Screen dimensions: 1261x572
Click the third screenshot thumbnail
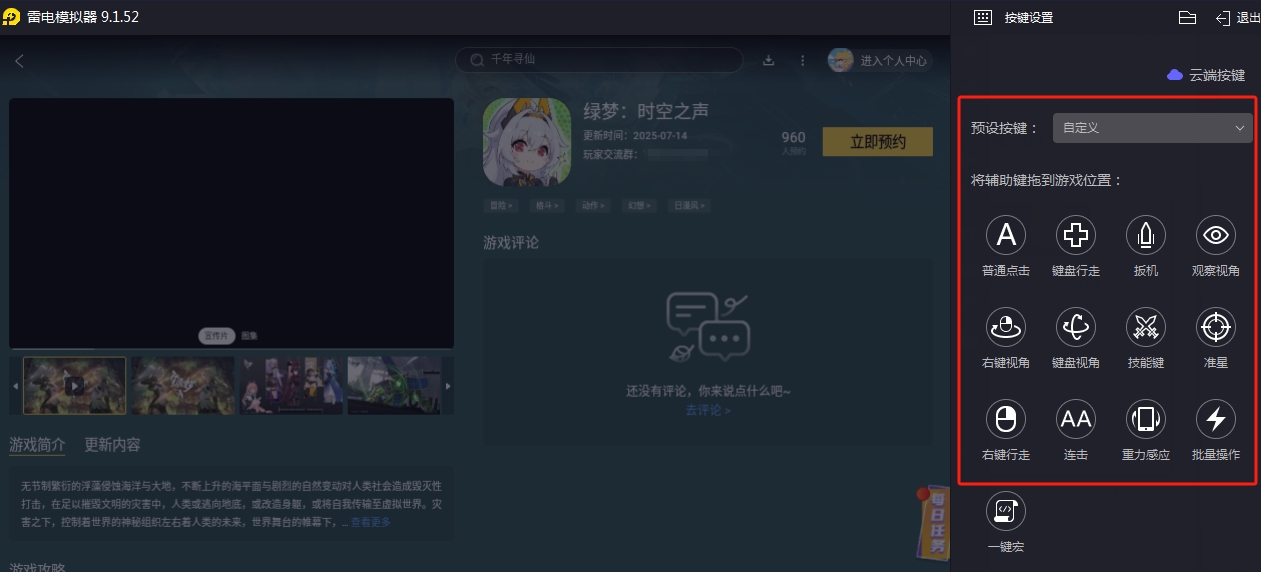point(291,385)
